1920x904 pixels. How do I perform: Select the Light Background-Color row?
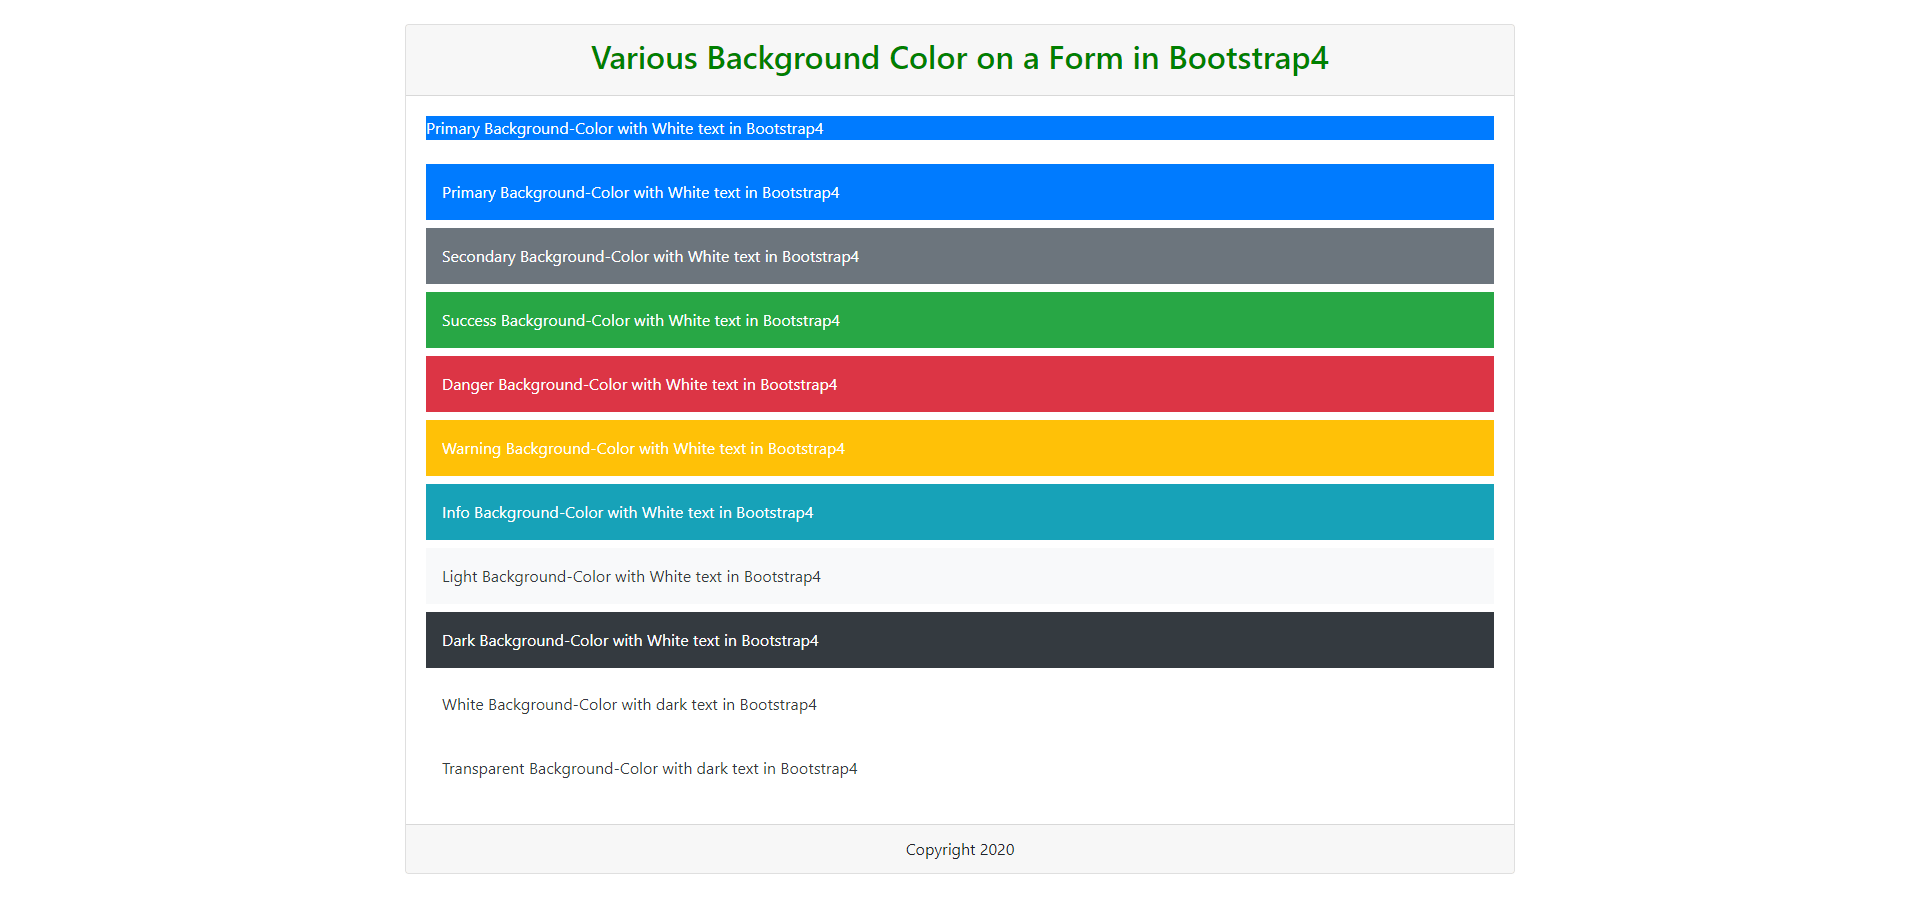pyautogui.click(x=959, y=576)
